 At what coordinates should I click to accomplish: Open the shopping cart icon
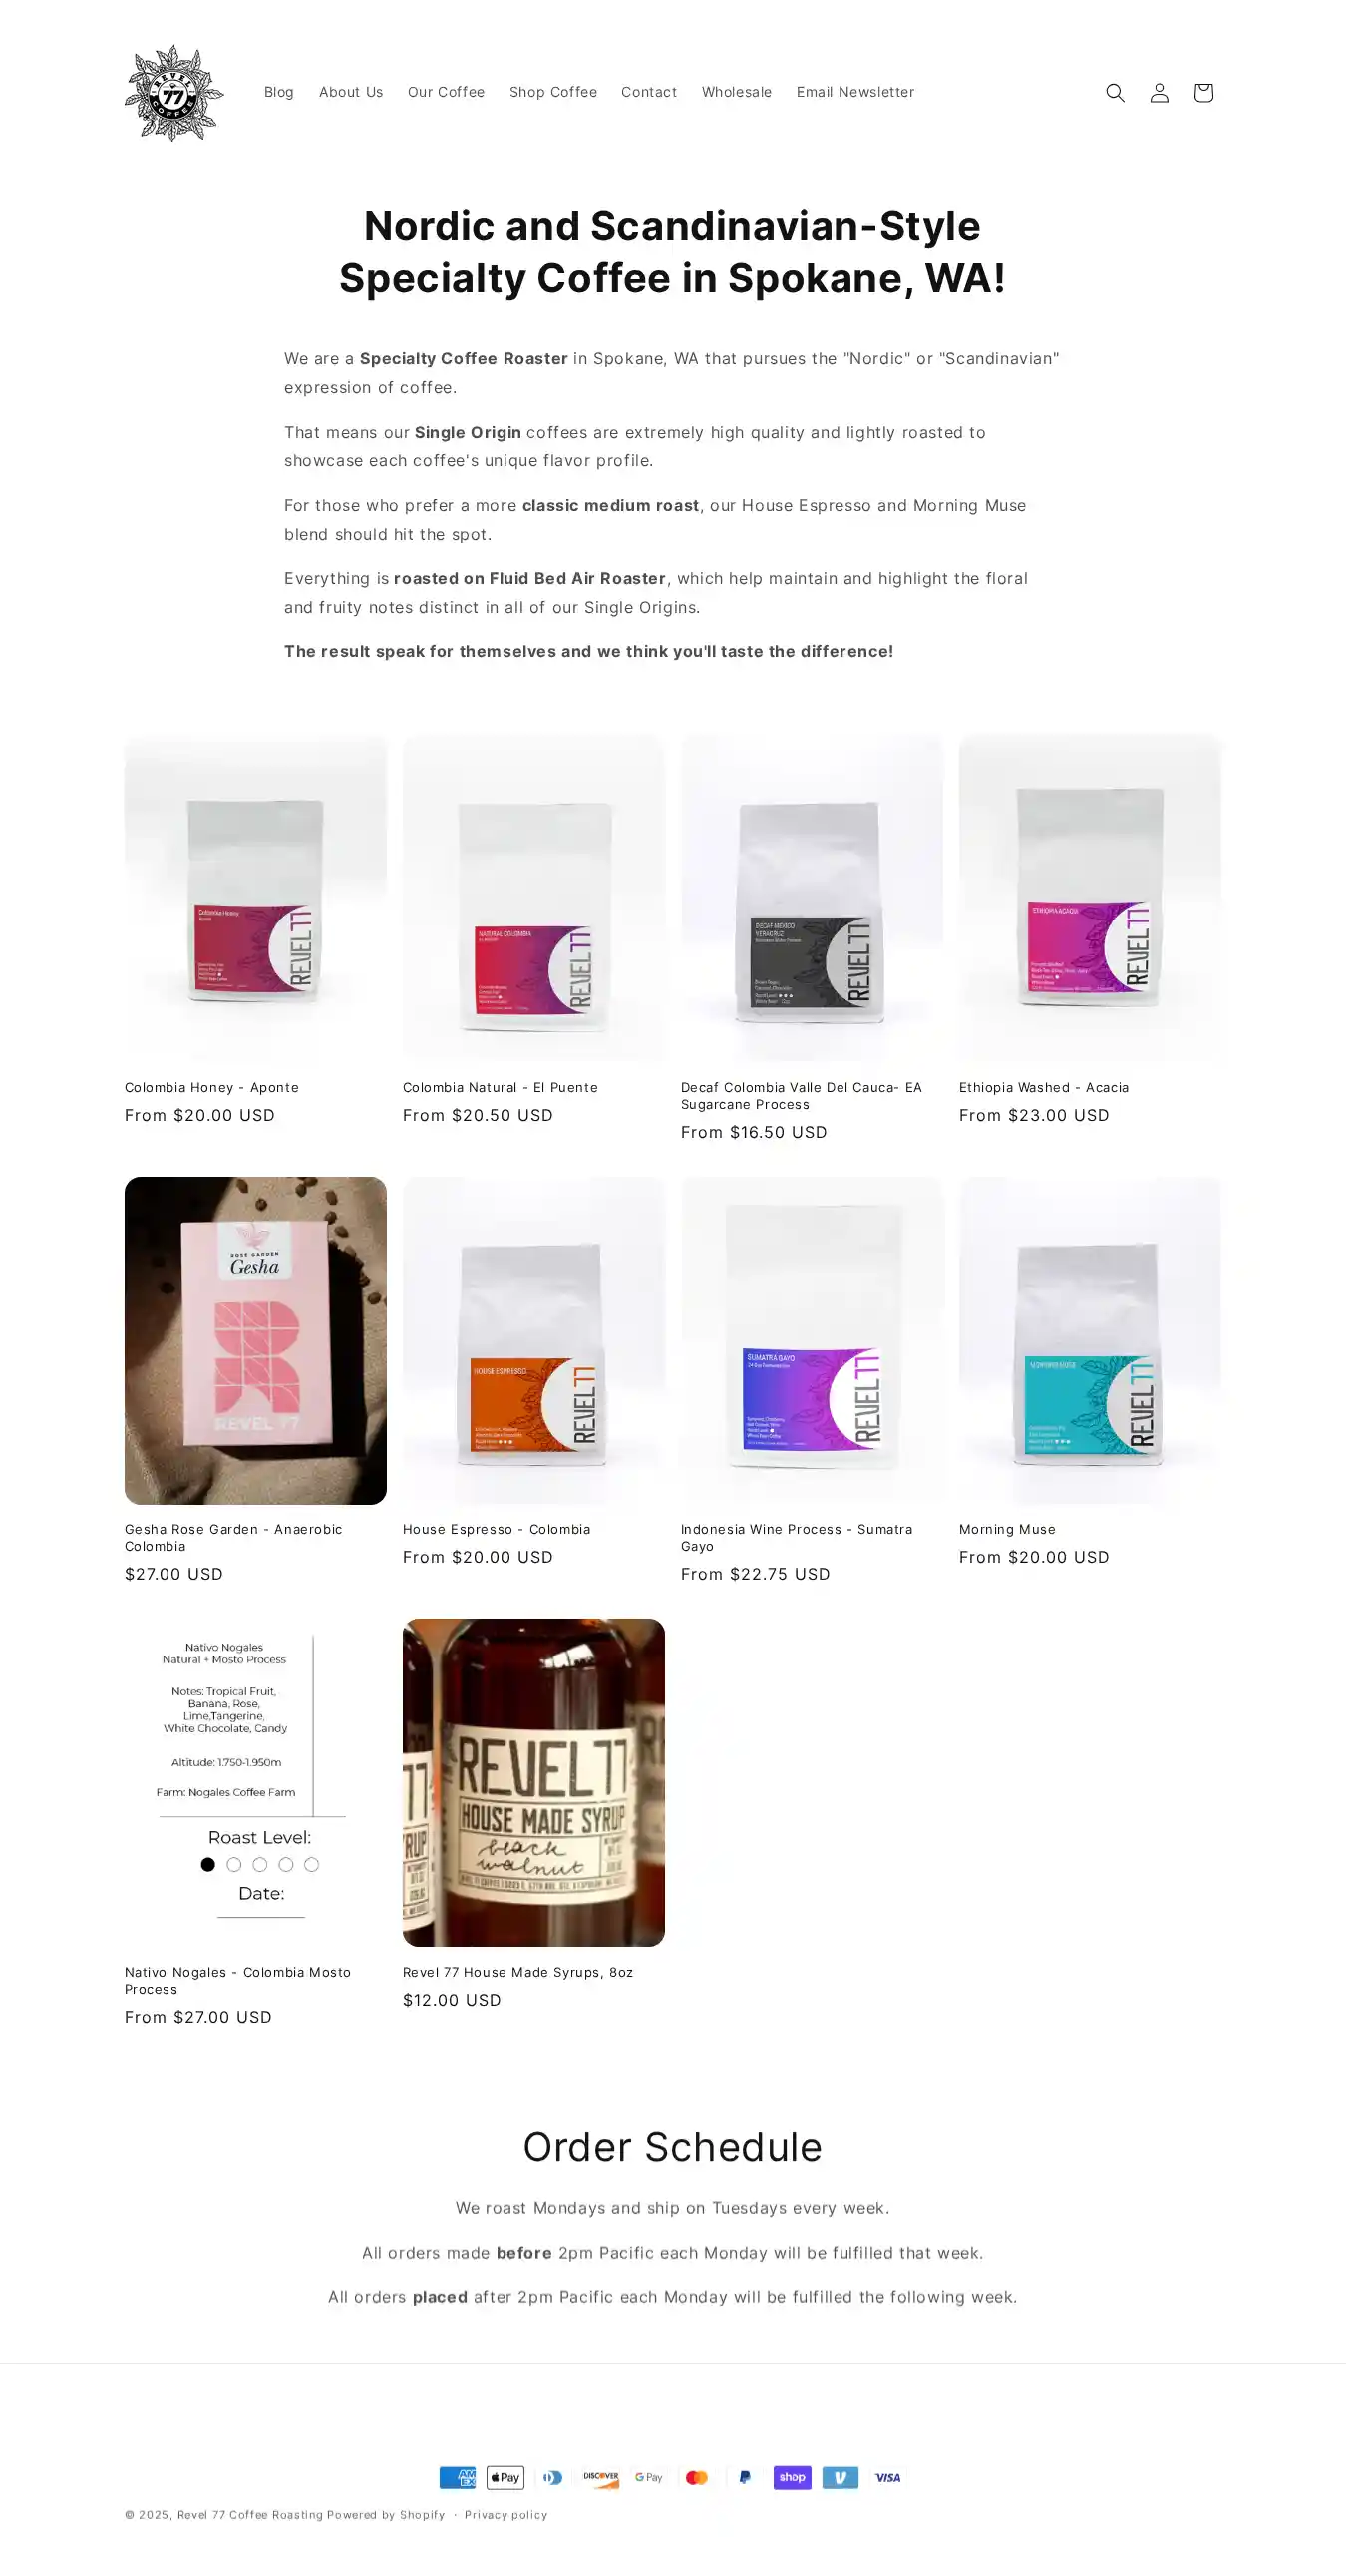click(1203, 92)
